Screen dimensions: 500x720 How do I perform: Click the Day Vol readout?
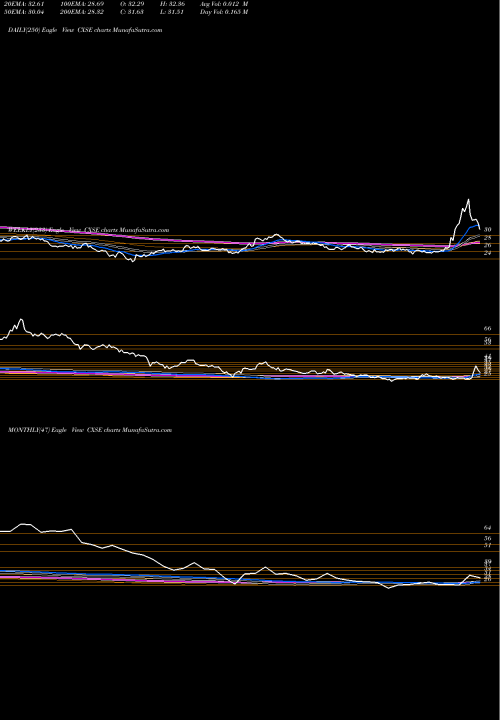click(224, 12)
